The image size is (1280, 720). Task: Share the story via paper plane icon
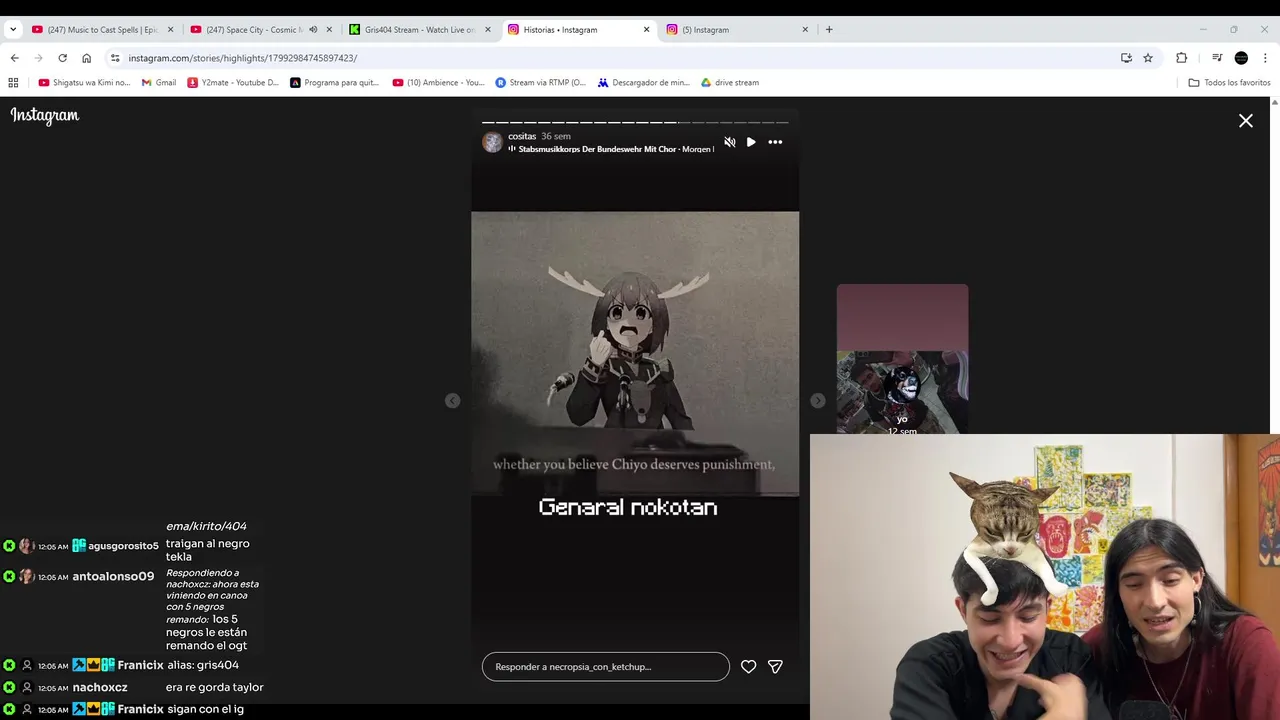point(775,666)
